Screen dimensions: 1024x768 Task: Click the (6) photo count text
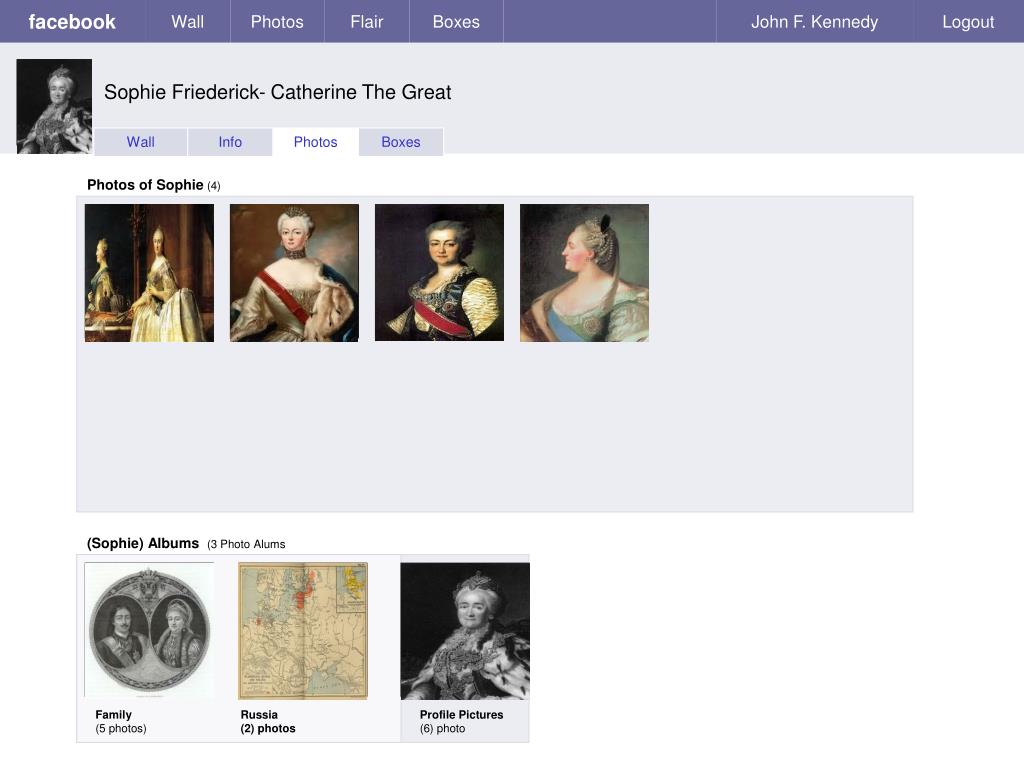[442, 728]
